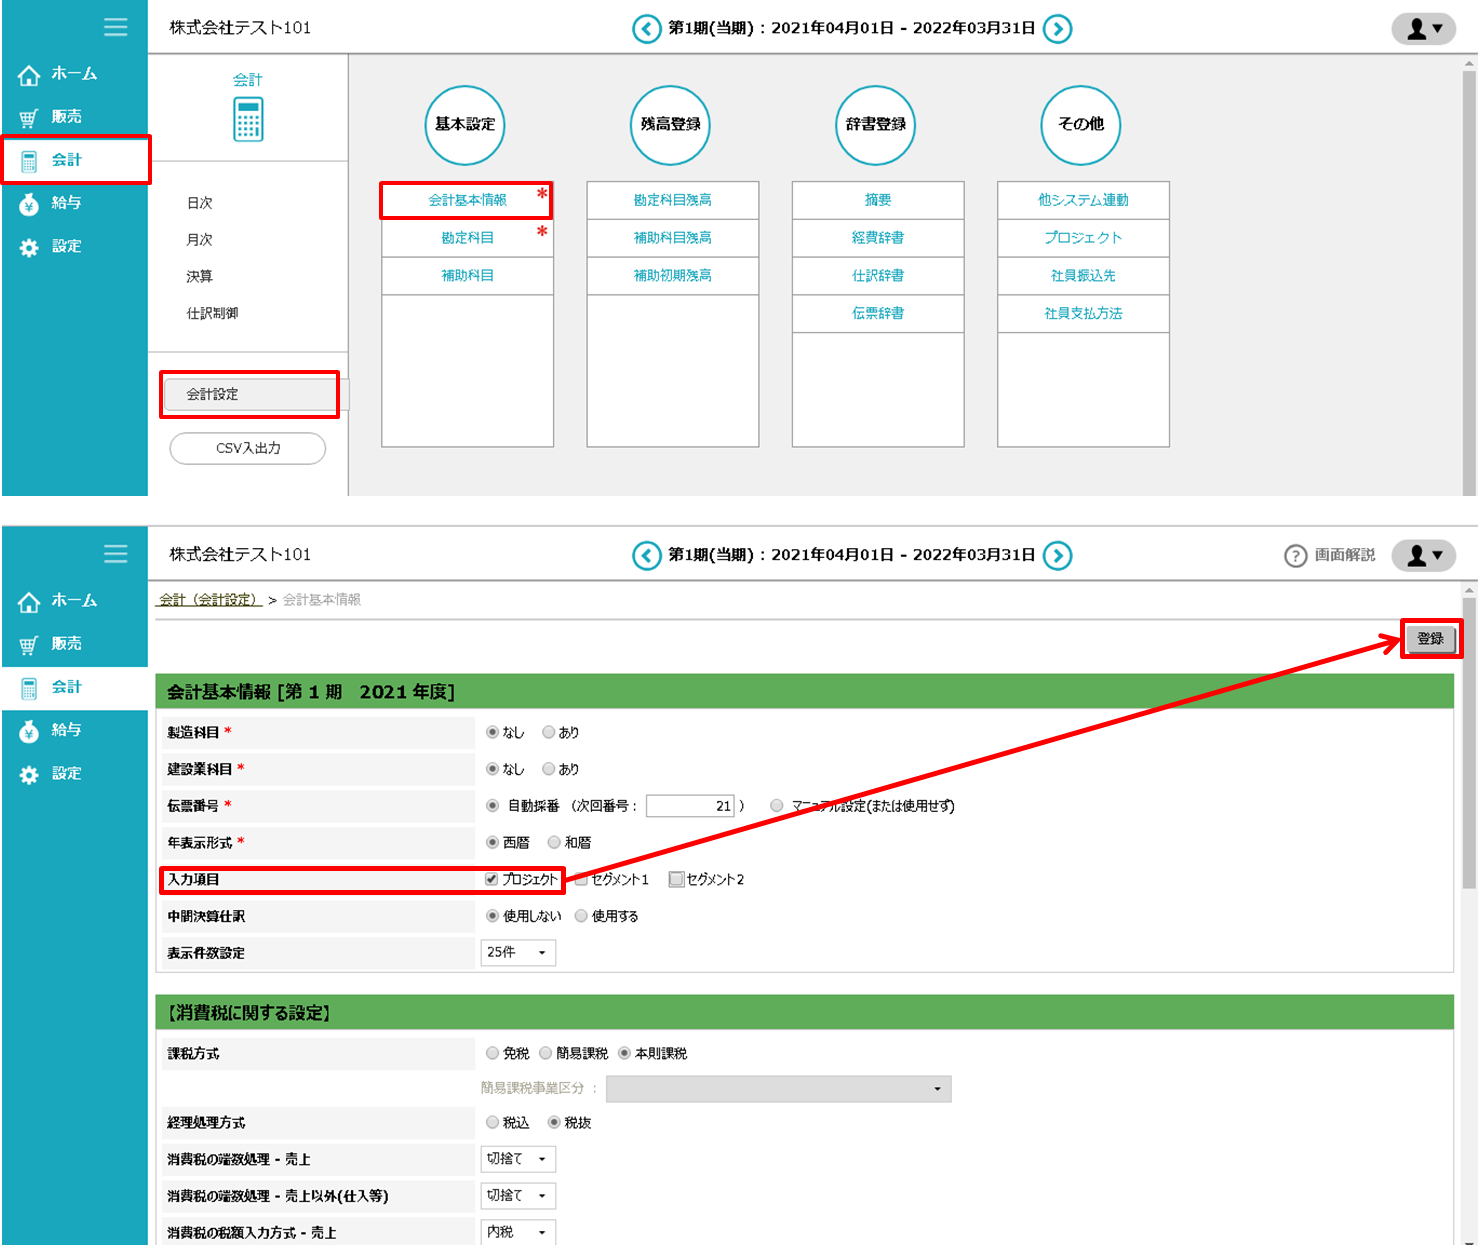The width and height of the screenshot is (1478, 1245).
Task: Select 月次 in the 会計 submenu
Action: pyautogui.click(x=199, y=240)
